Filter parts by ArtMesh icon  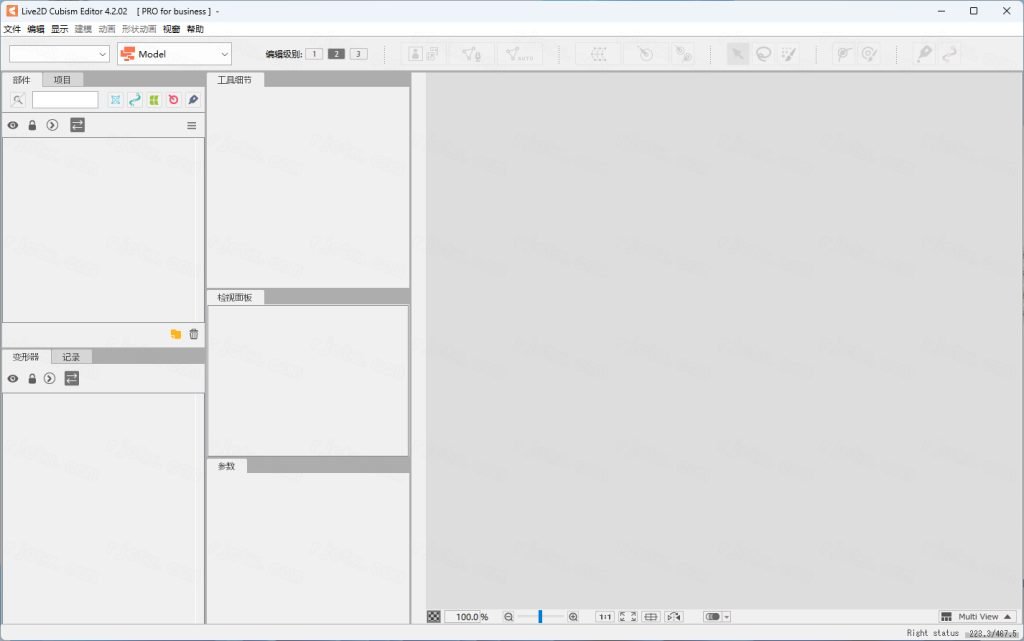116,100
